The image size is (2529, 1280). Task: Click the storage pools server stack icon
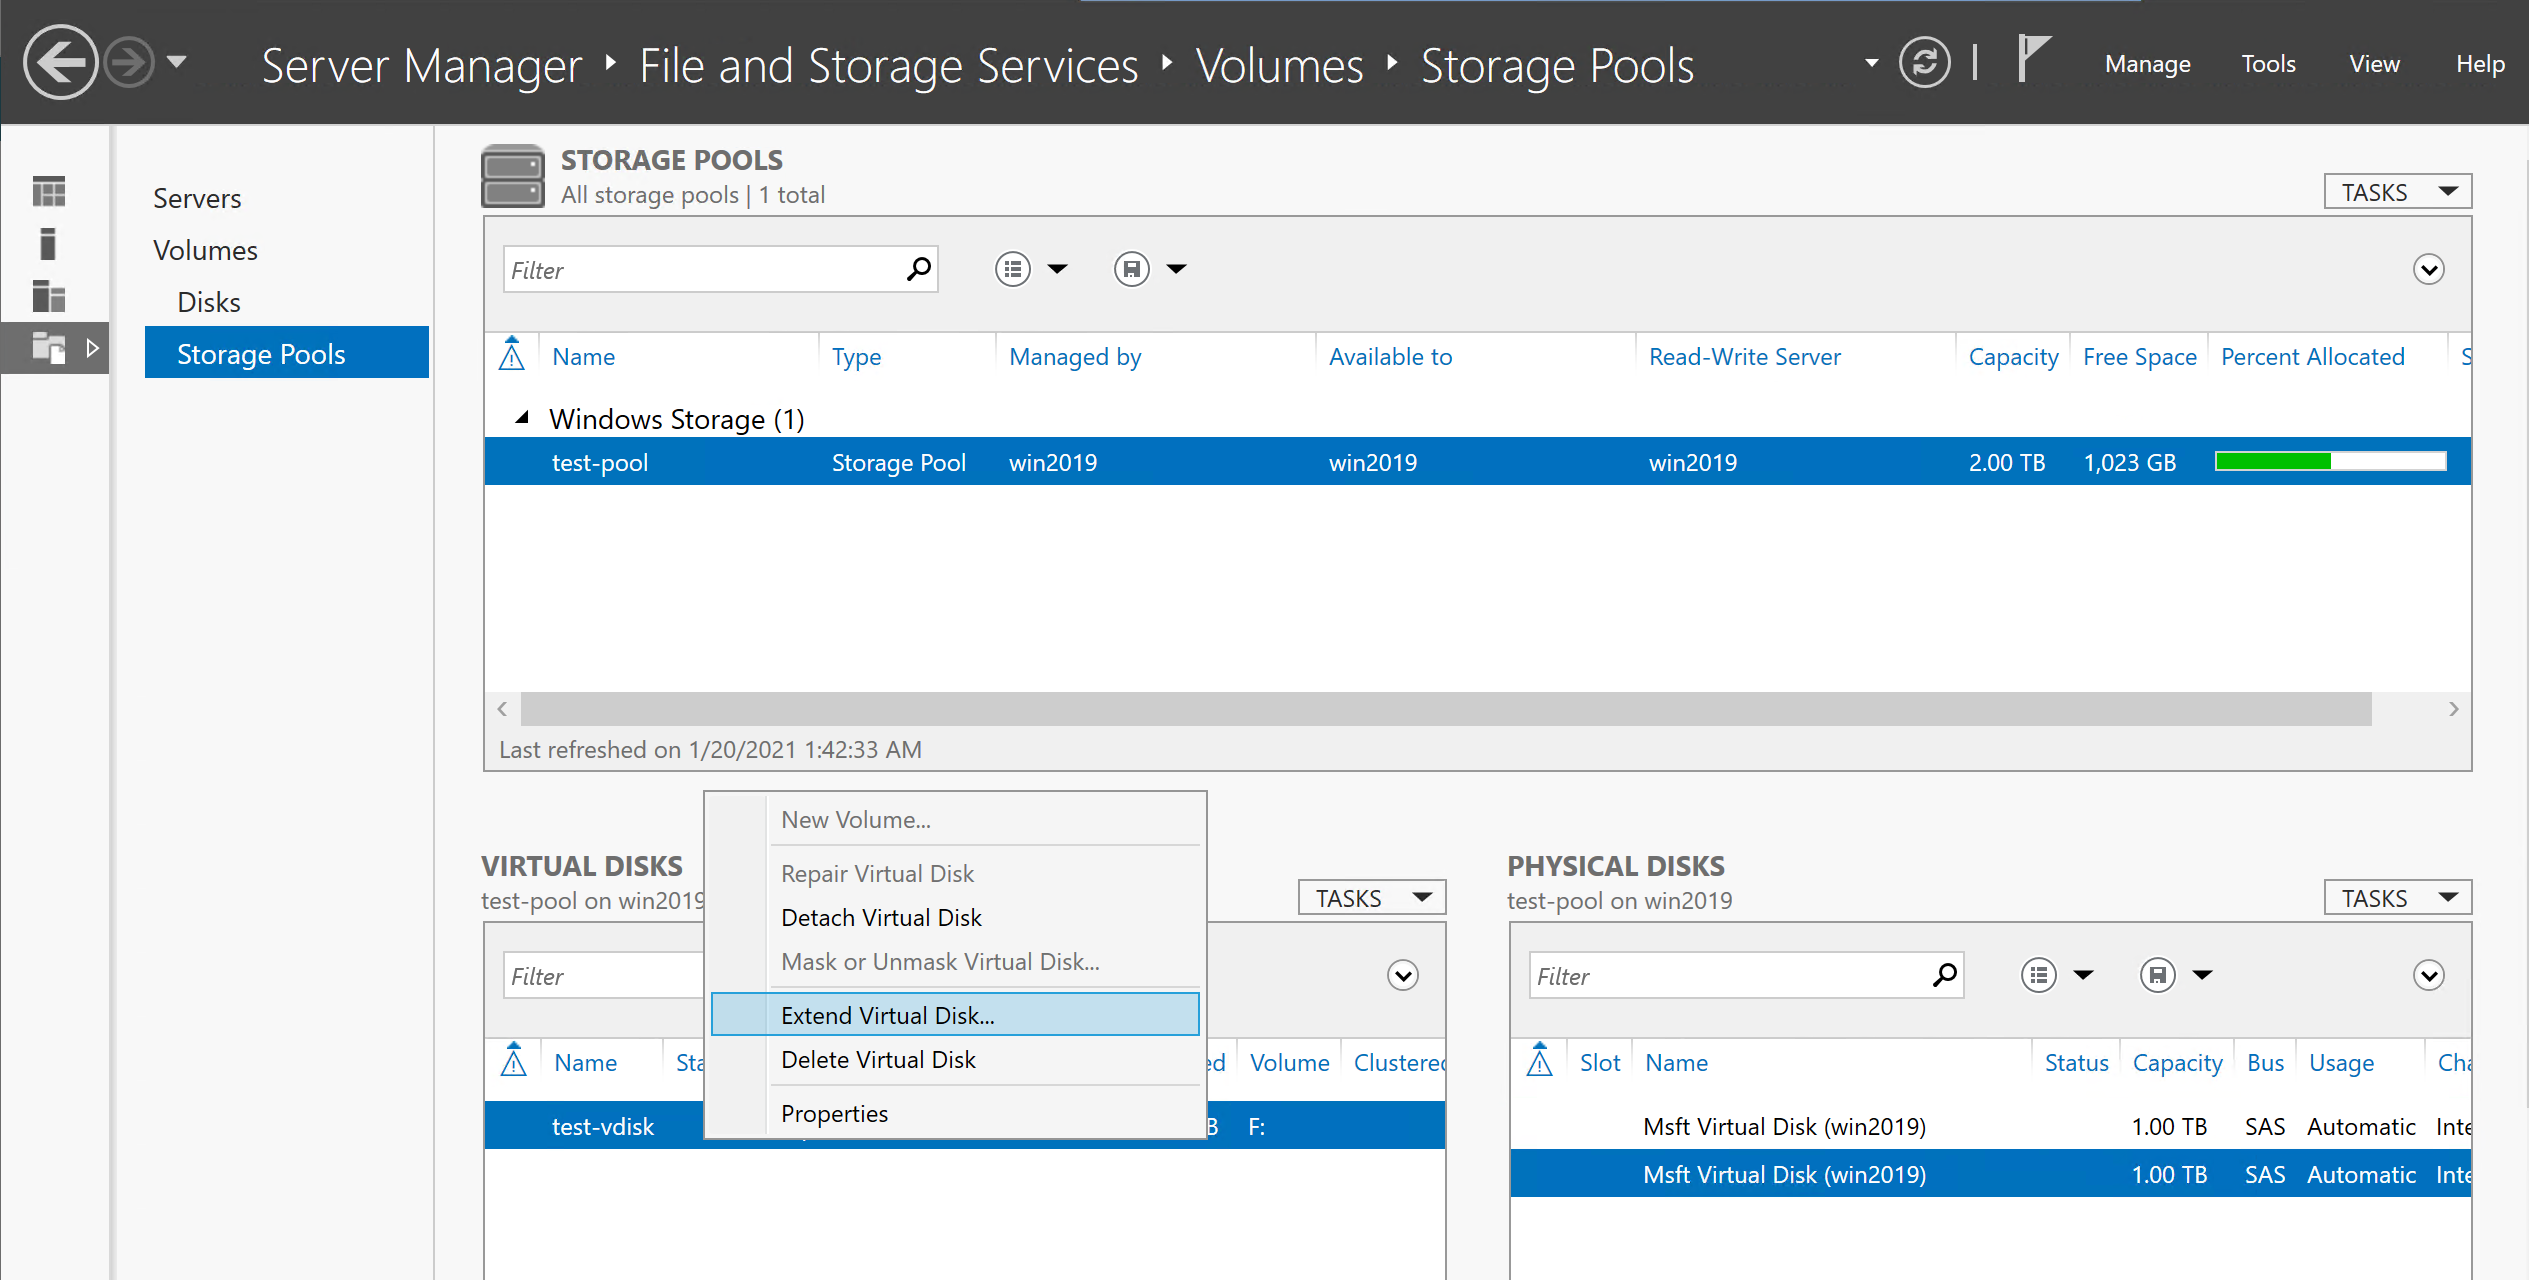pyautogui.click(x=512, y=176)
